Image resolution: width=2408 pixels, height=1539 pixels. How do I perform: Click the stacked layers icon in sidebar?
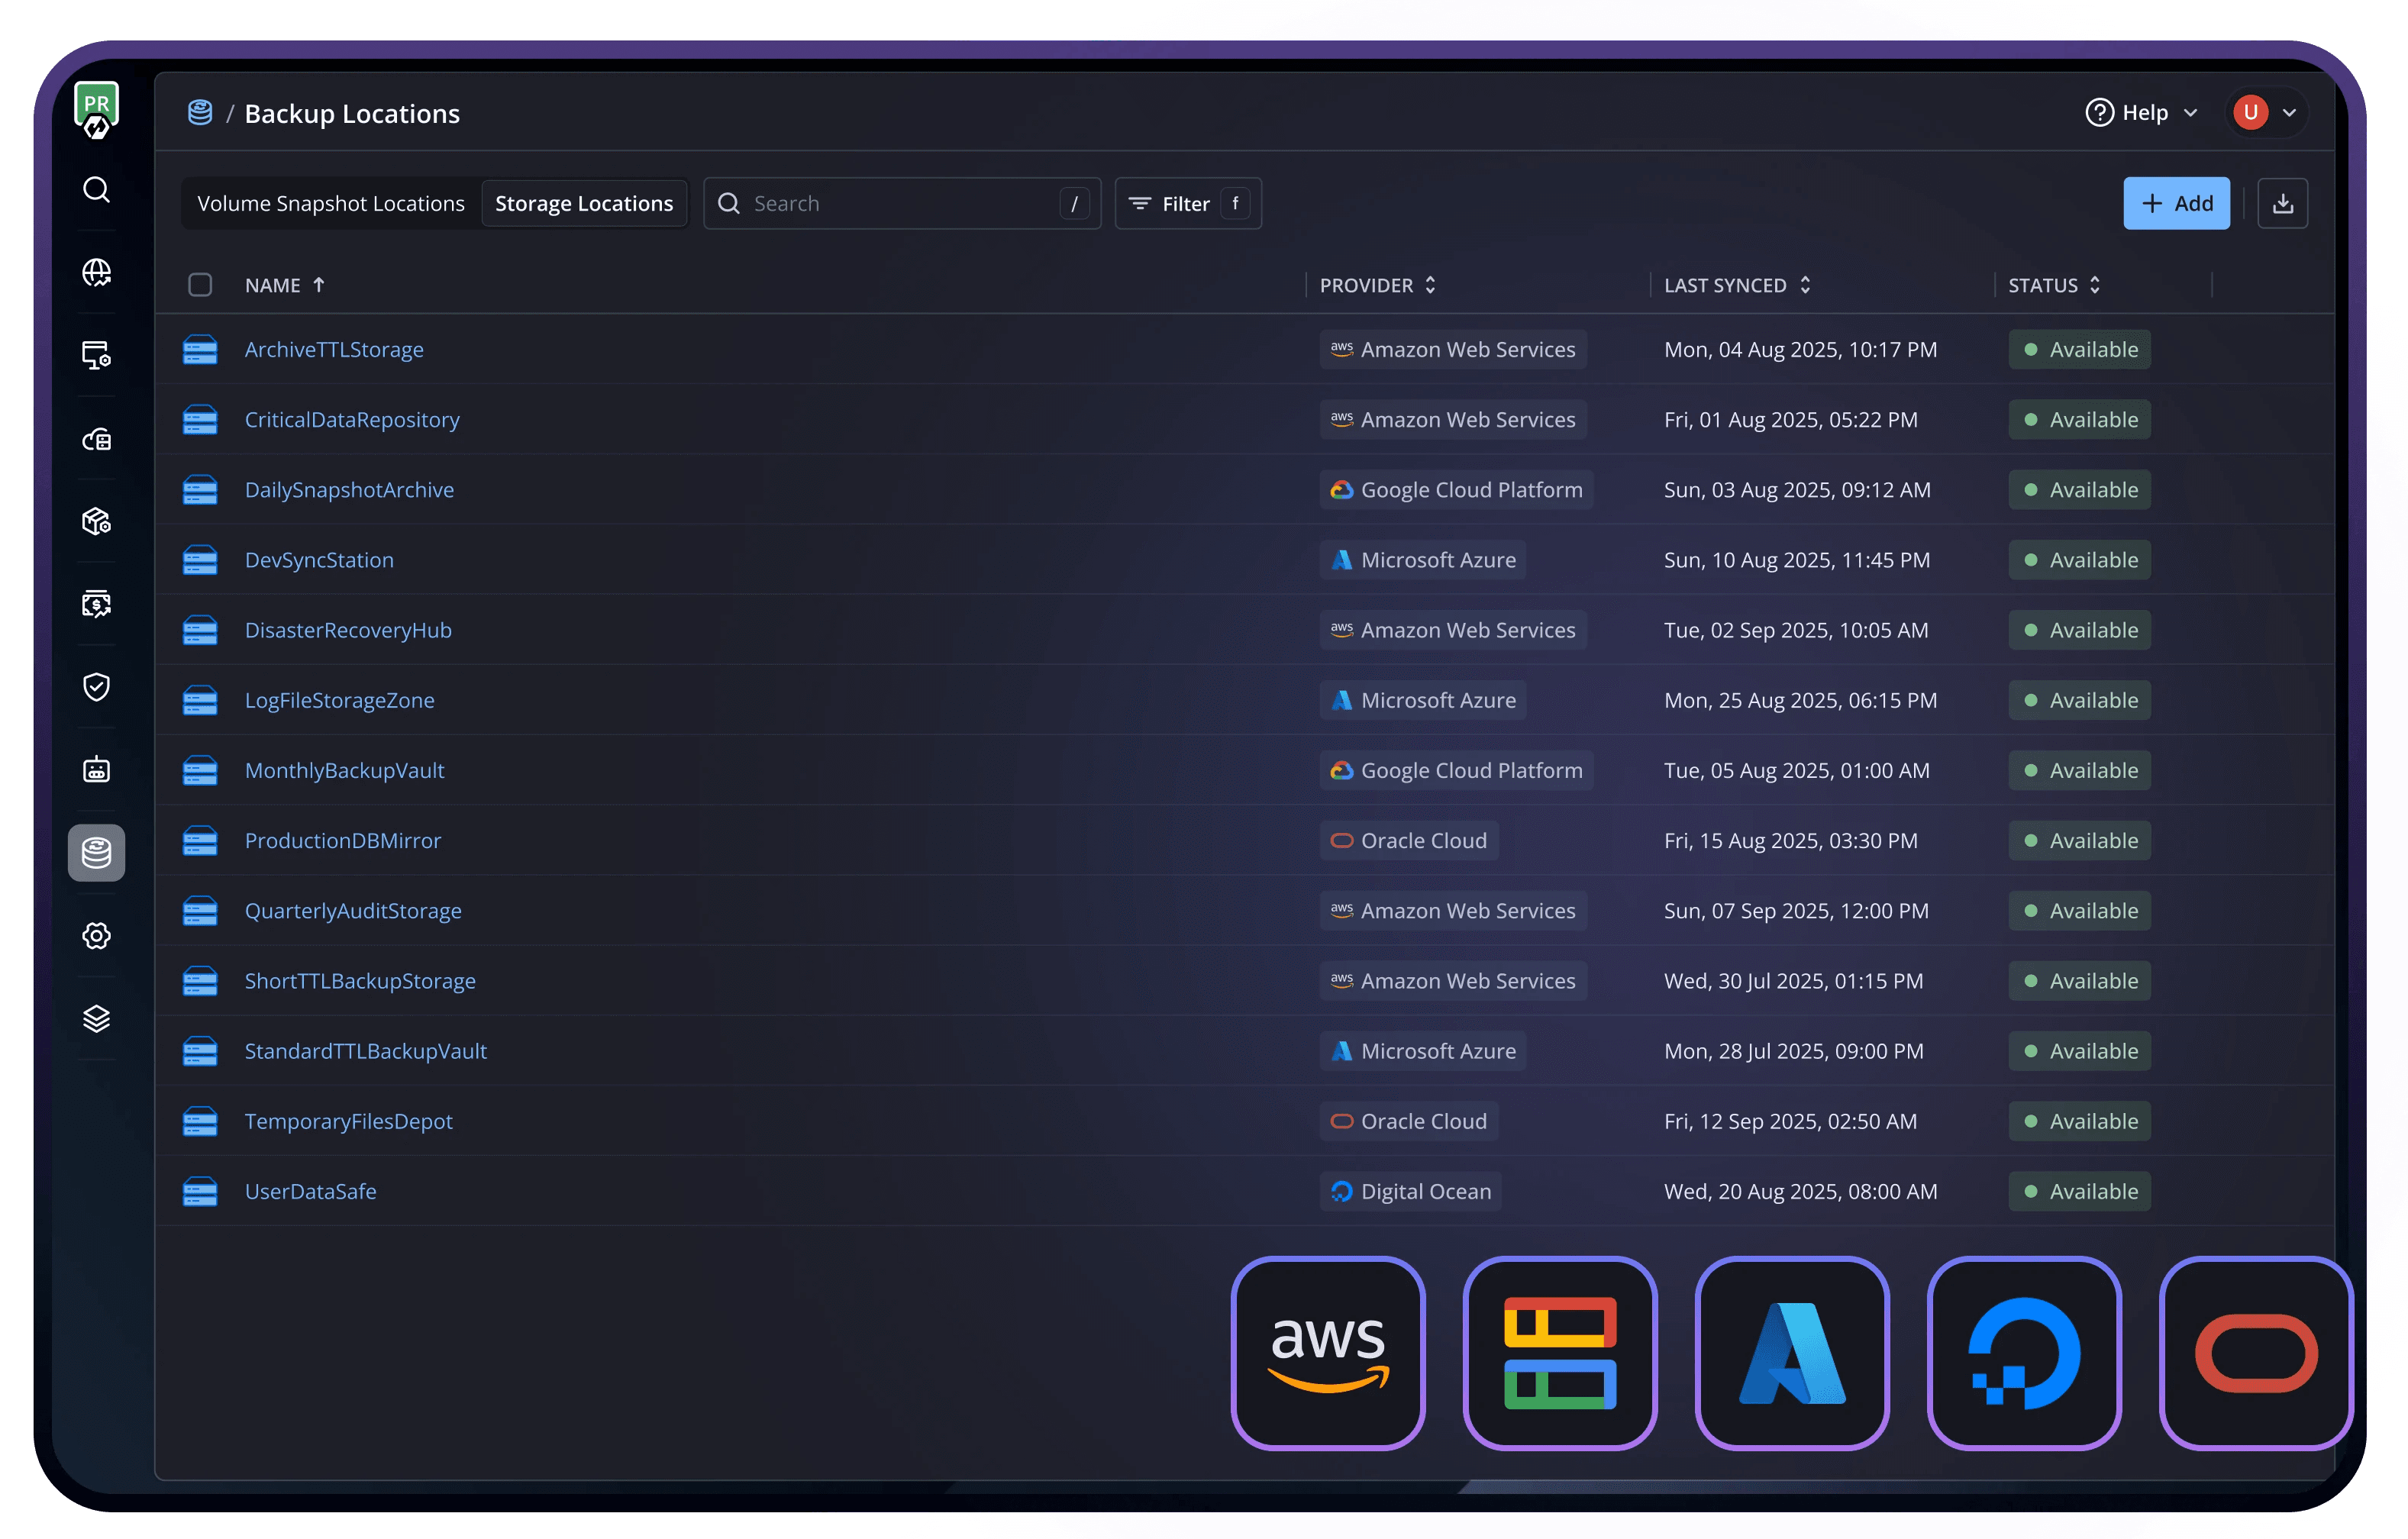click(x=96, y=1019)
